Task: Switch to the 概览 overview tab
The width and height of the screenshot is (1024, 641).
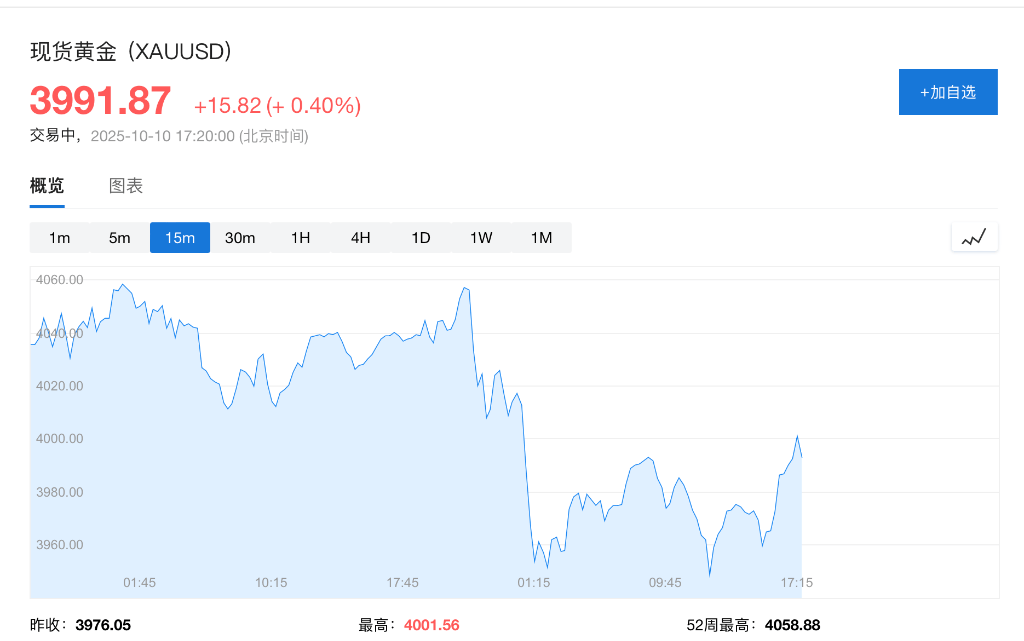Action: click(47, 186)
